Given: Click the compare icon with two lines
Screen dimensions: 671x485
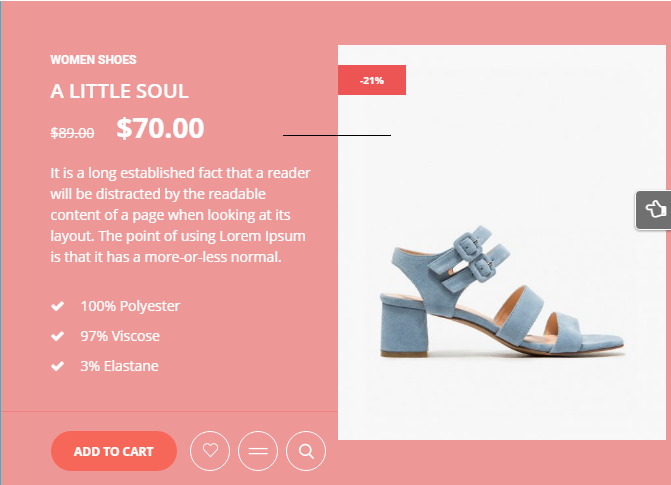Looking at the screenshot, I should (x=258, y=451).
